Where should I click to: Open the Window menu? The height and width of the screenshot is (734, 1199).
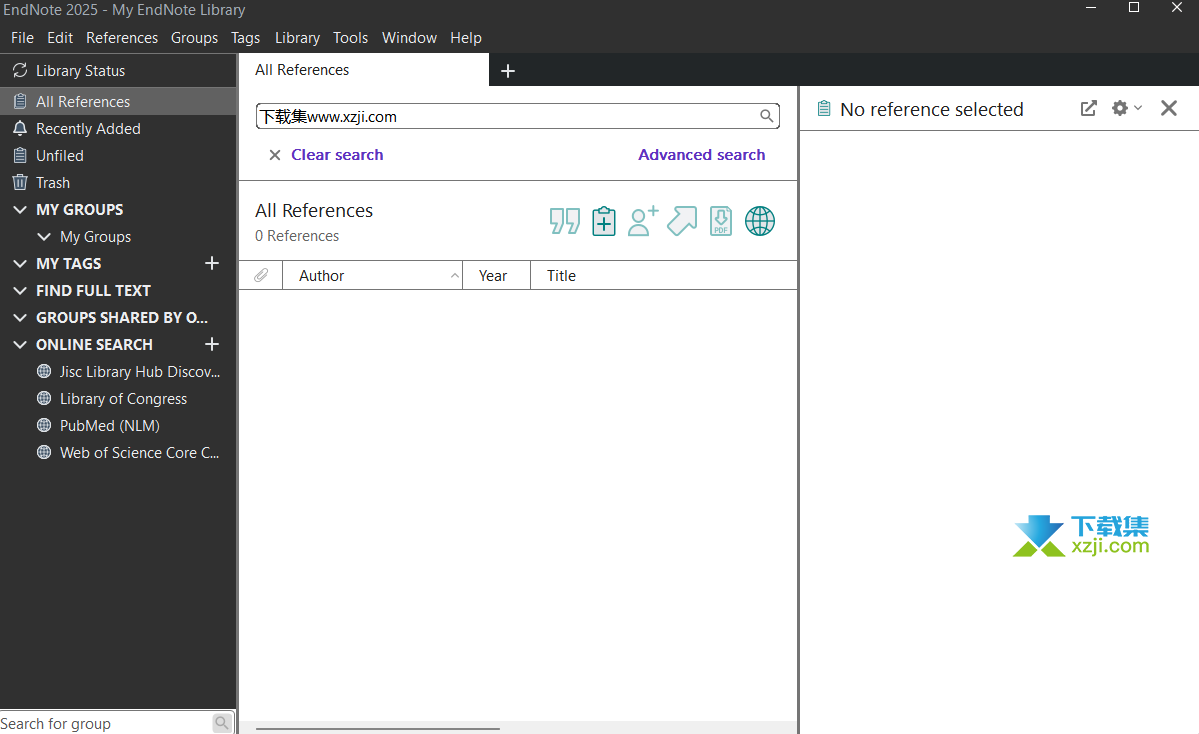(x=409, y=37)
